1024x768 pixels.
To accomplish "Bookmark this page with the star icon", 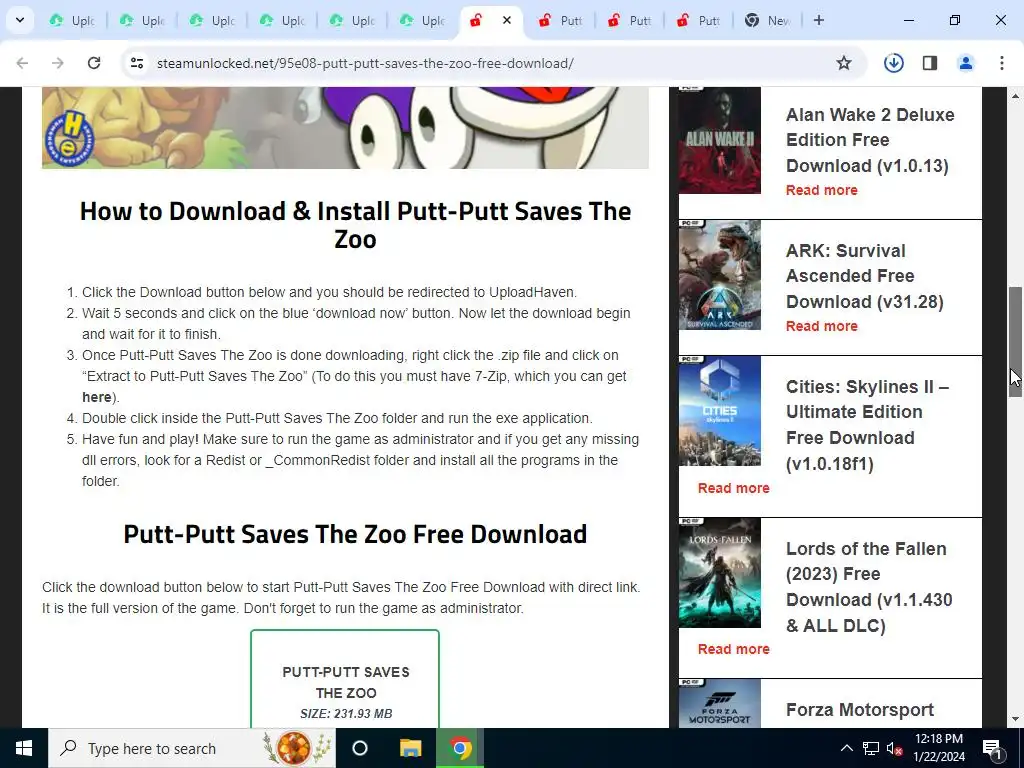I will (x=844, y=63).
